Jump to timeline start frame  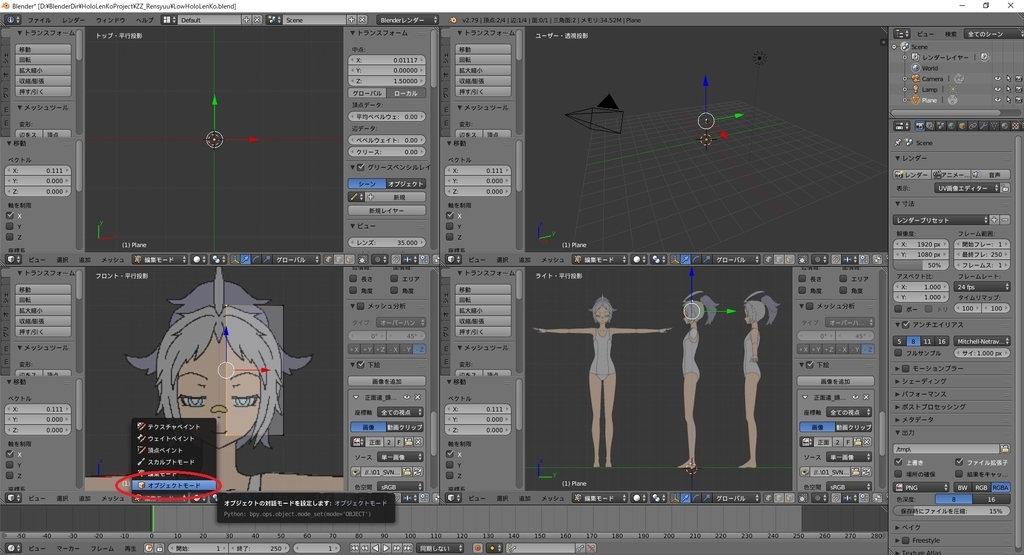(x=354, y=548)
